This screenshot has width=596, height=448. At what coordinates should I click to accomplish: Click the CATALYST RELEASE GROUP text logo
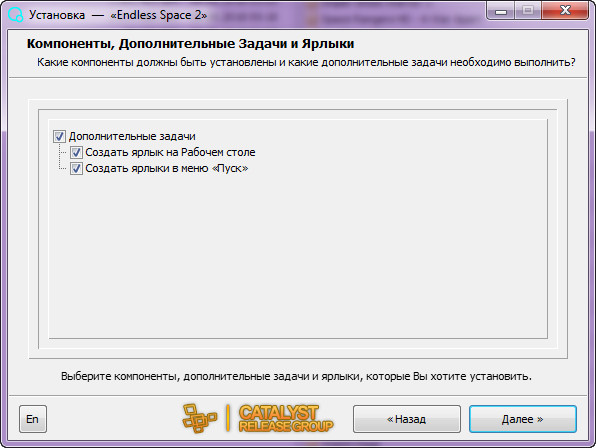point(286,418)
